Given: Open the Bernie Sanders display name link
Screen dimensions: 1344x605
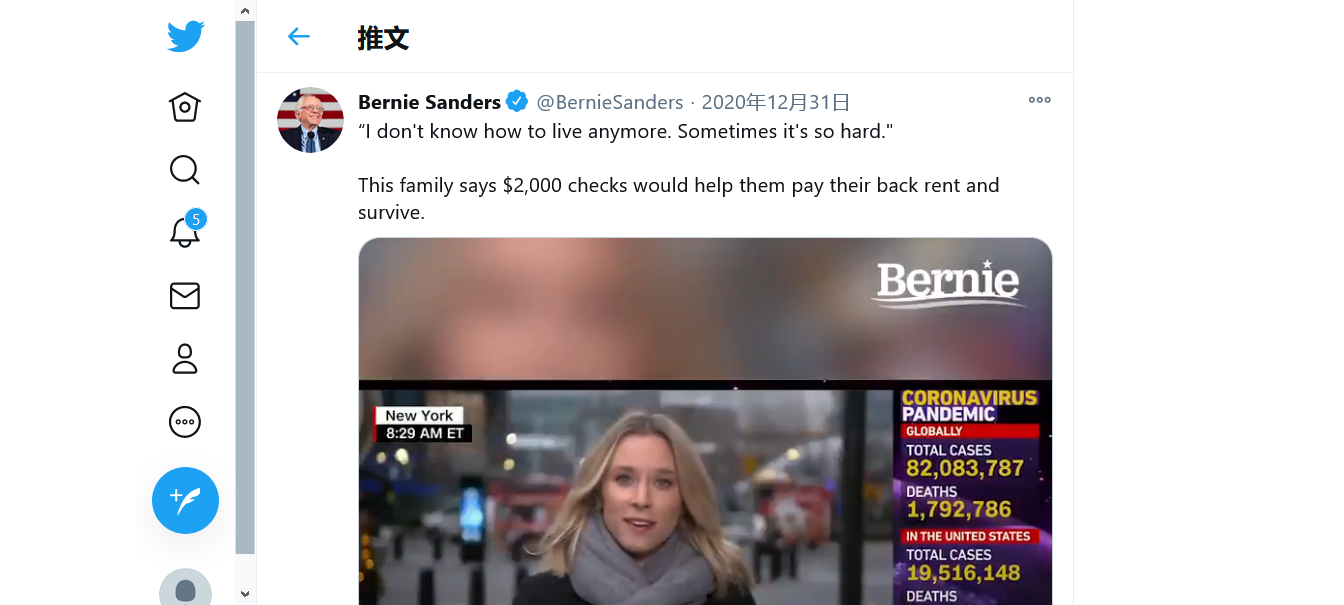Looking at the screenshot, I should click(429, 102).
